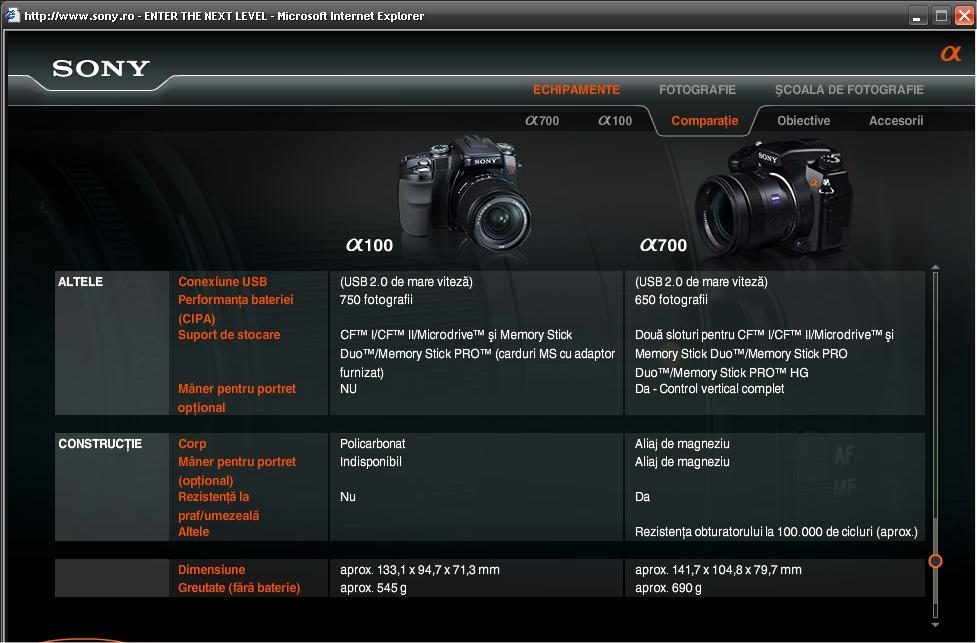The width and height of the screenshot is (977, 643).
Task: Switch to the α100 tab
Action: point(615,121)
